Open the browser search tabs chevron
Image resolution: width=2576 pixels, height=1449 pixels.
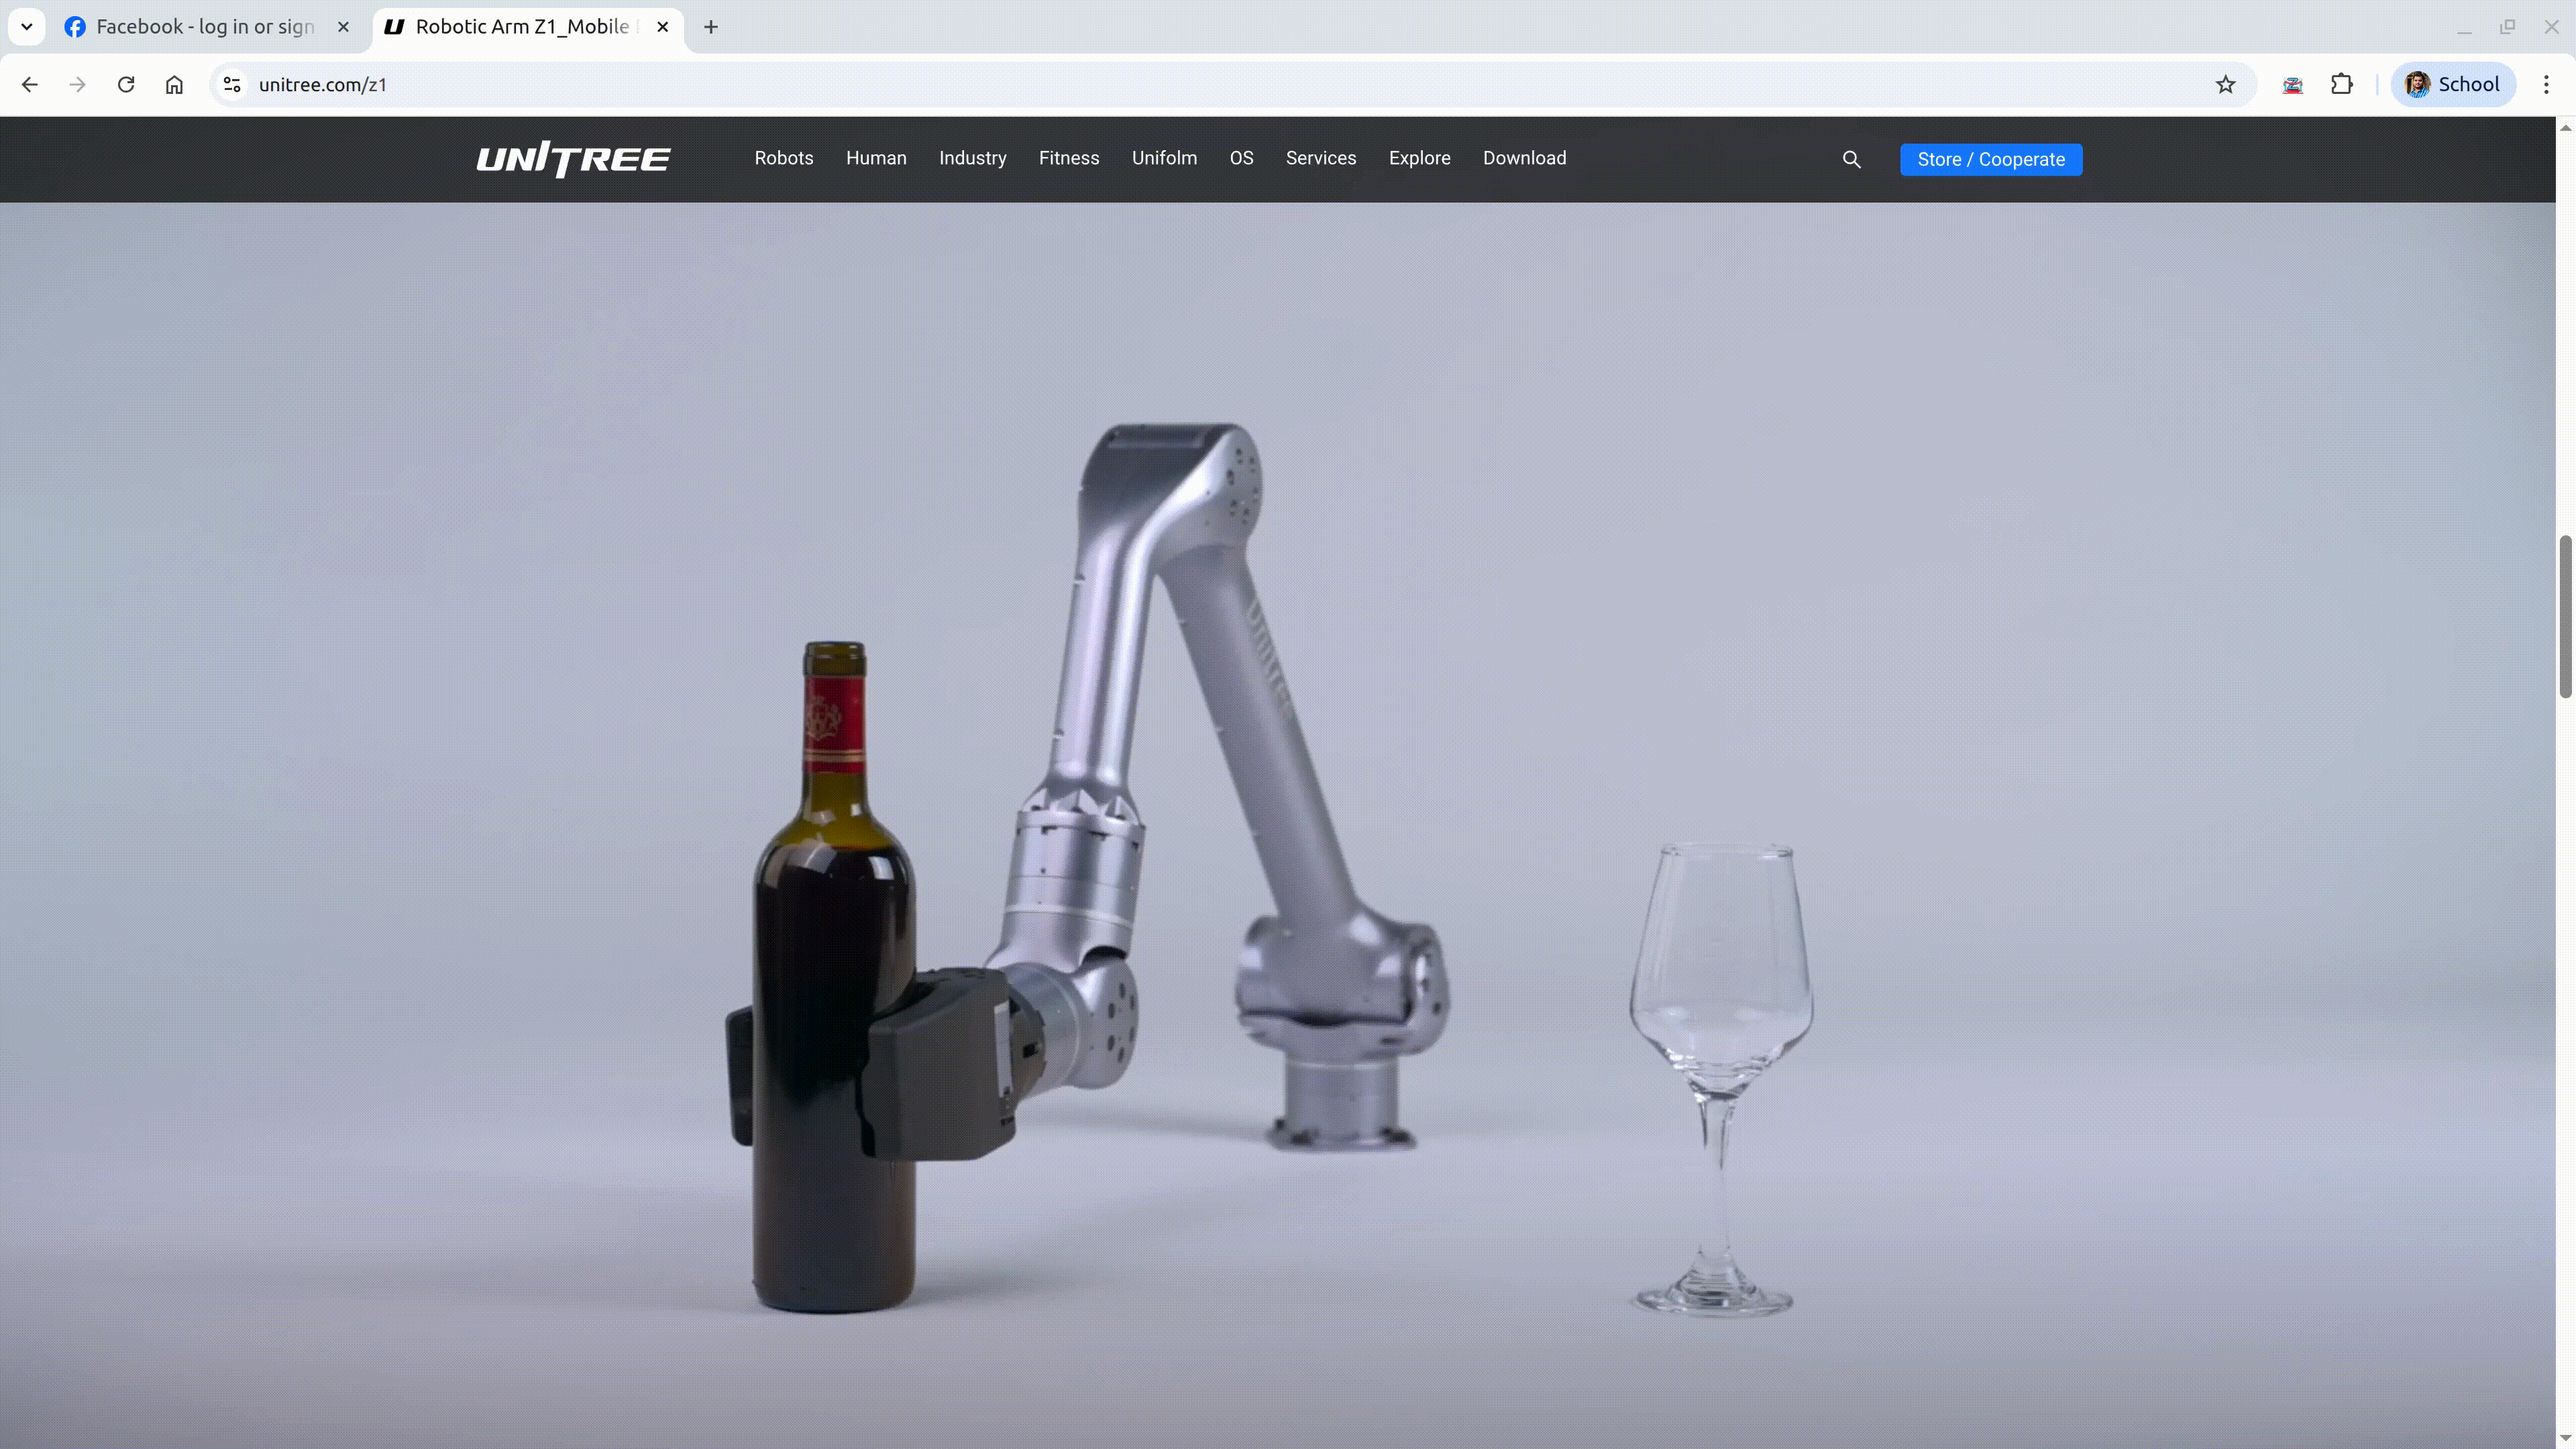click(26, 27)
